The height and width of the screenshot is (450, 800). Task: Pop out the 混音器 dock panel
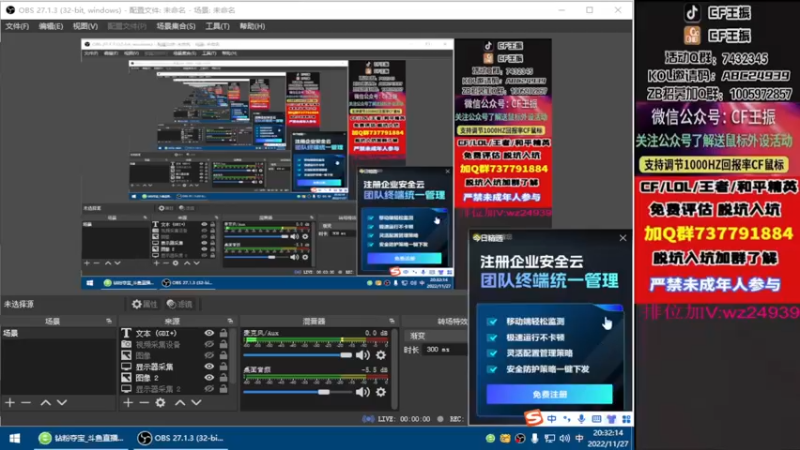coord(392,321)
